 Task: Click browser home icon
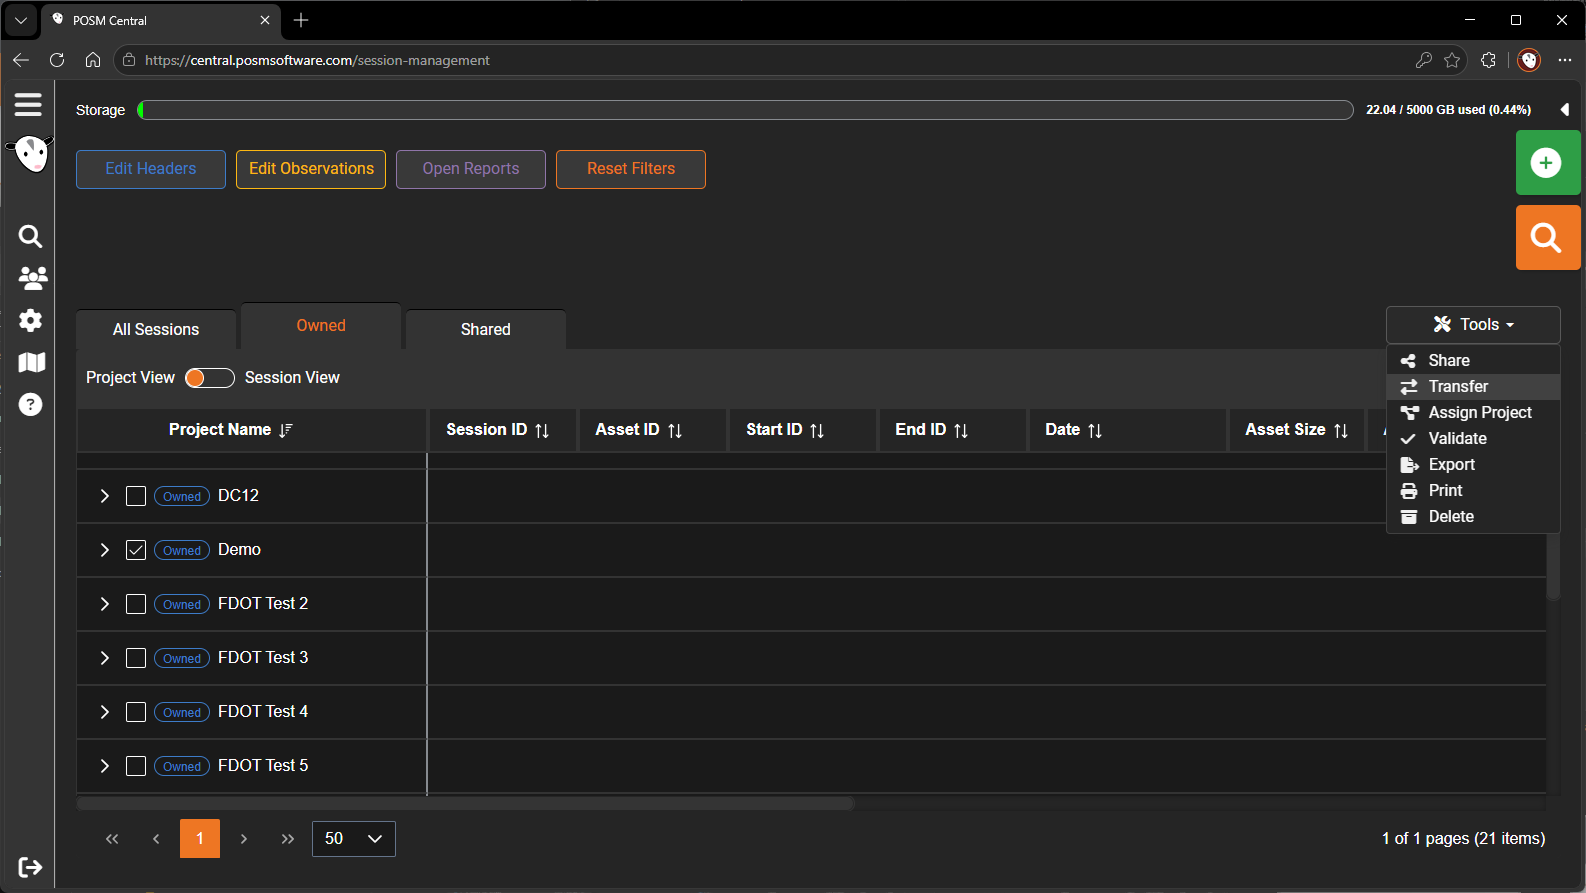(x=93, y=60)
